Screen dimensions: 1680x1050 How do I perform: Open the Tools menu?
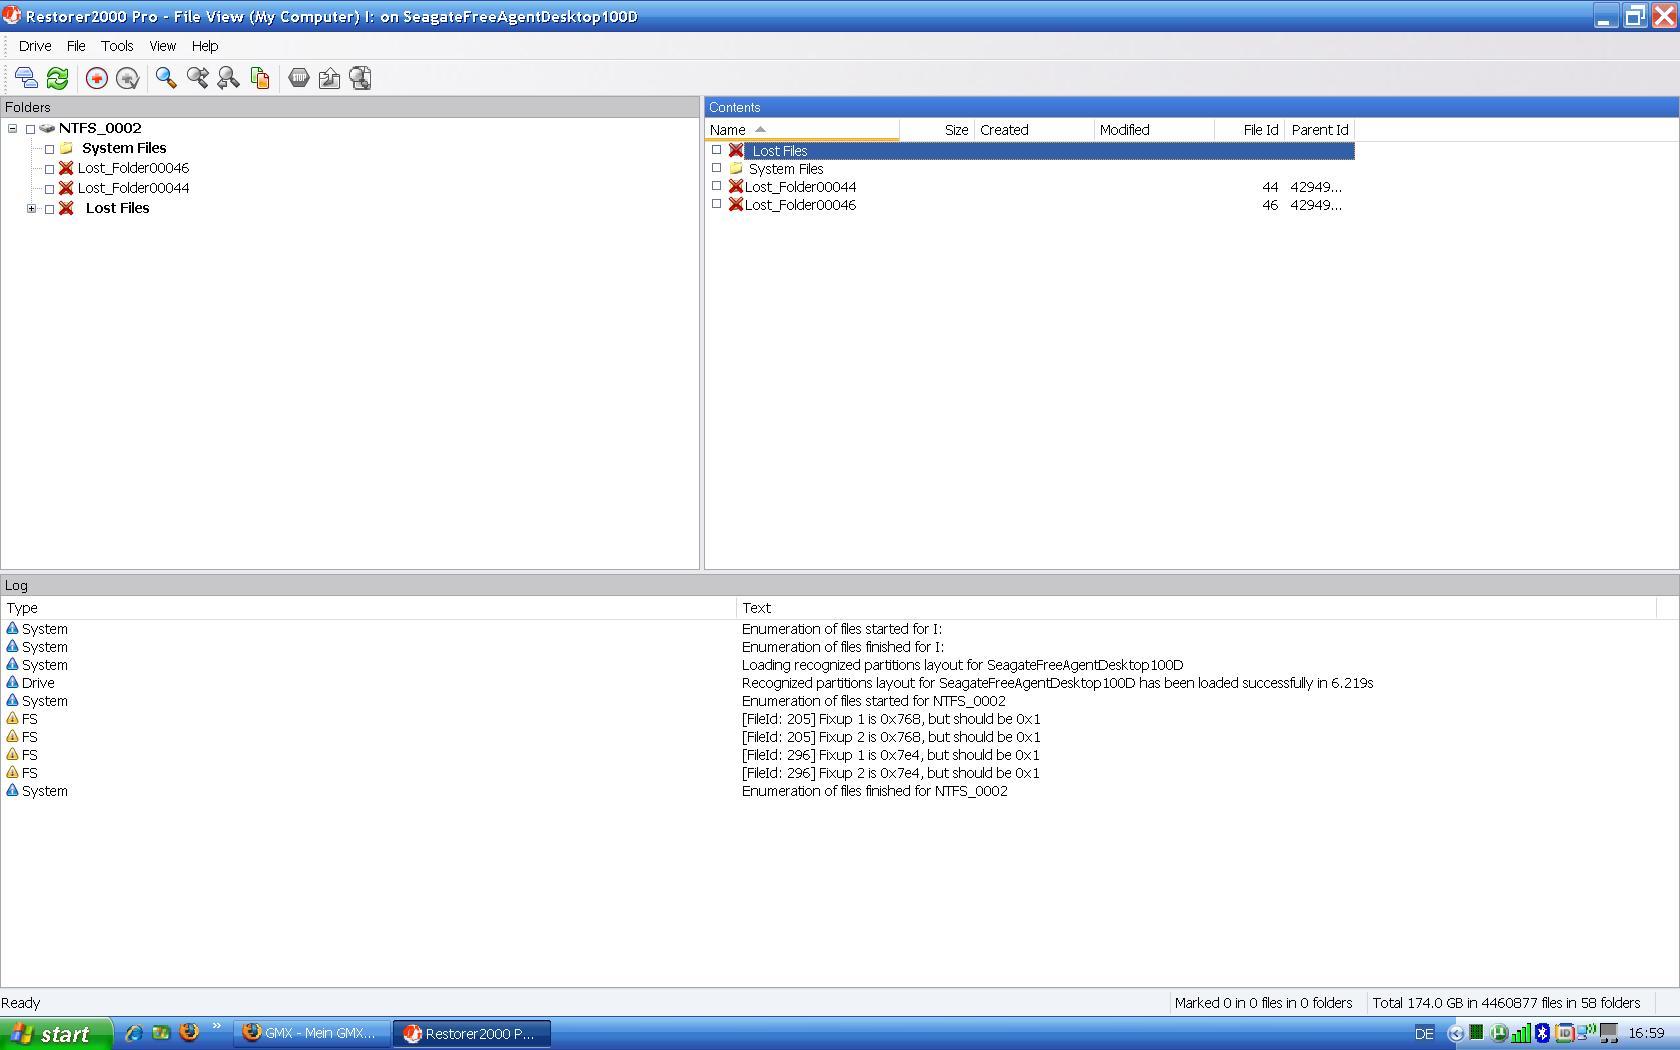(117, 46)
